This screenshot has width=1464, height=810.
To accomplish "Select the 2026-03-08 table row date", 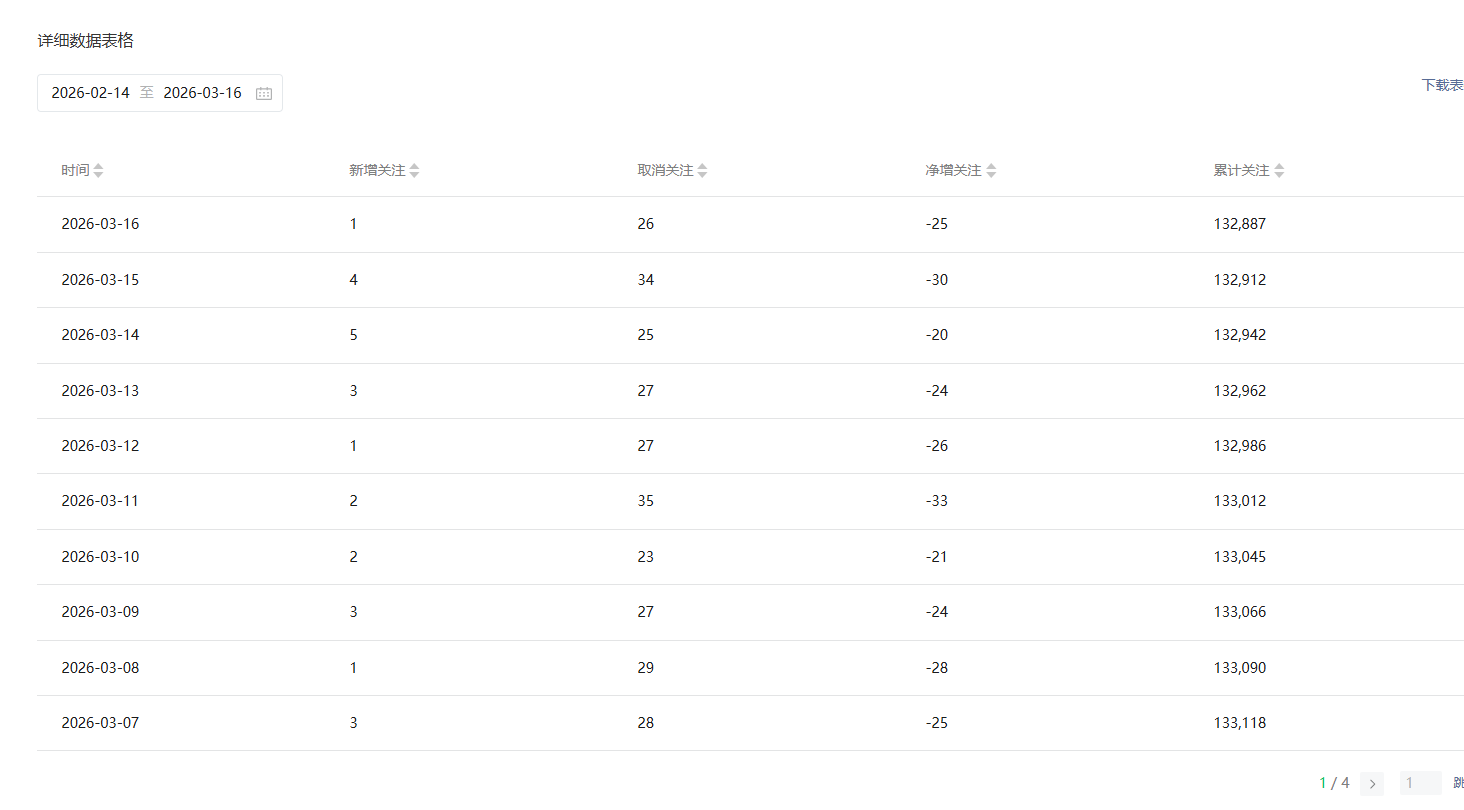I will [100, 668].
